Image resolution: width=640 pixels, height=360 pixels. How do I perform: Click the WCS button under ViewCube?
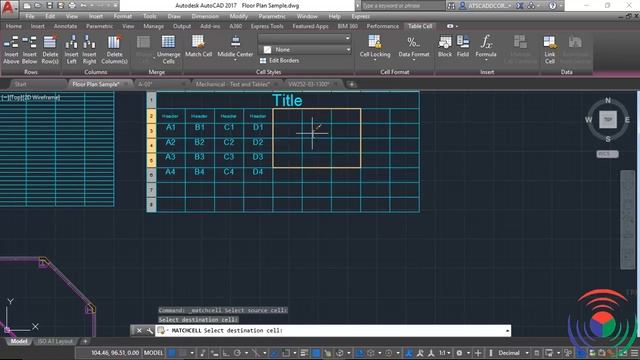click(607, 154)
